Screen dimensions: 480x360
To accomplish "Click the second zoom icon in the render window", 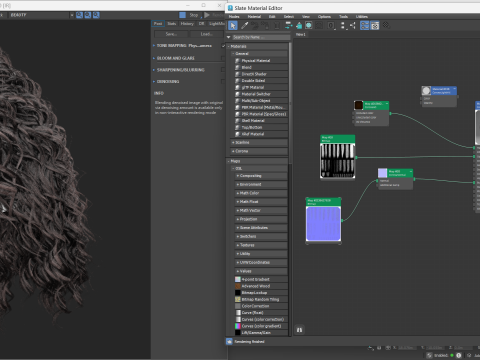I will tap(88, 15).
